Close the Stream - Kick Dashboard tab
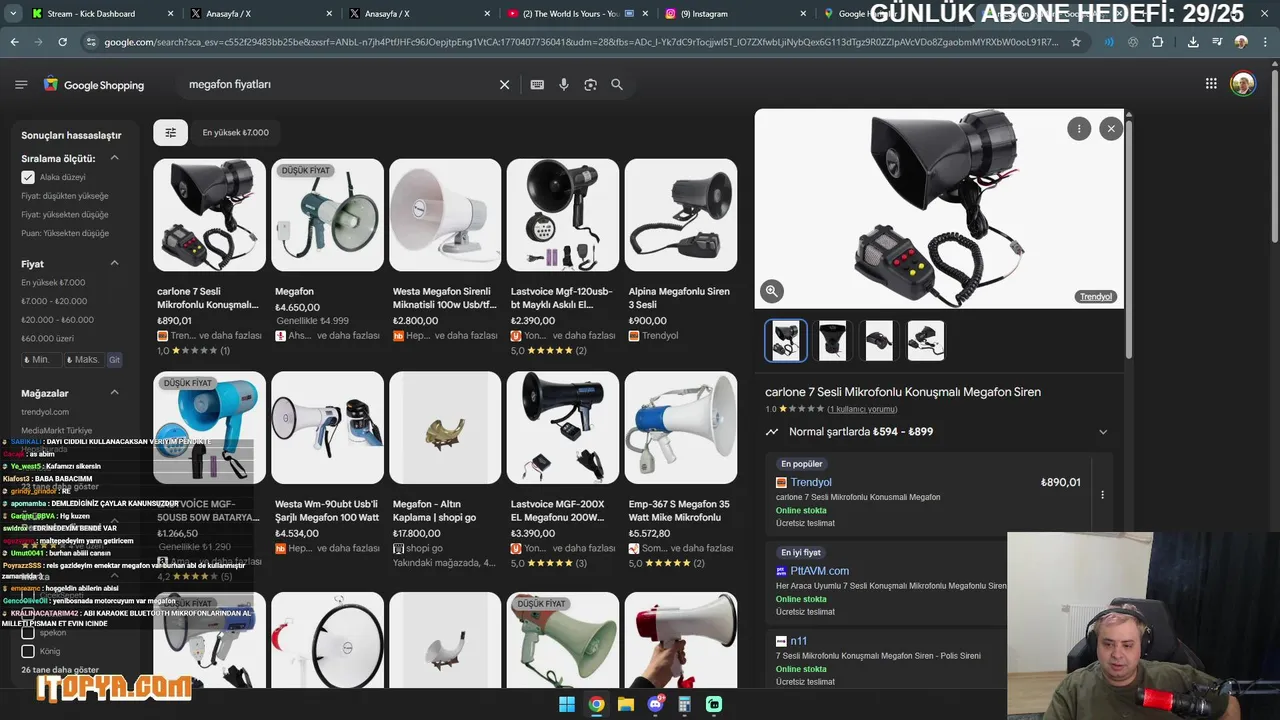This screenshot has height=720, width=1280. point(170,14)
